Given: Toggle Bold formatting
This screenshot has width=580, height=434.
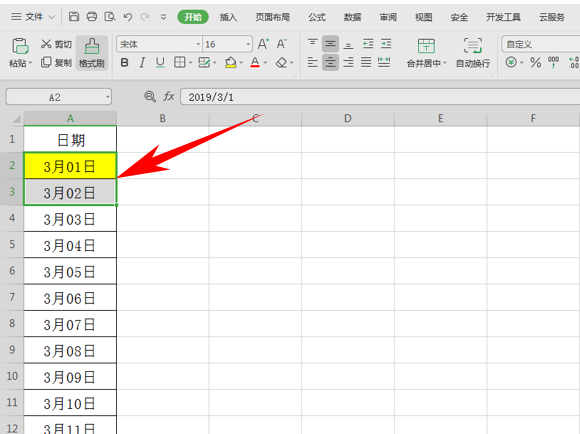Looking at the screenshot, I should click(x=125, y=63).
